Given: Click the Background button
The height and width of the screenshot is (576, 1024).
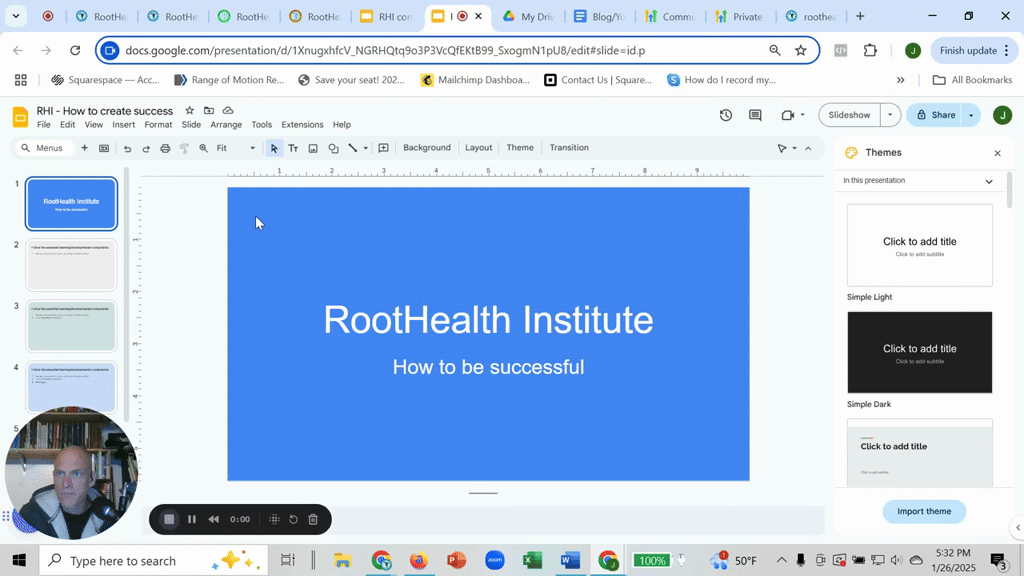Looking at the screenshot, I should (427, 148).
